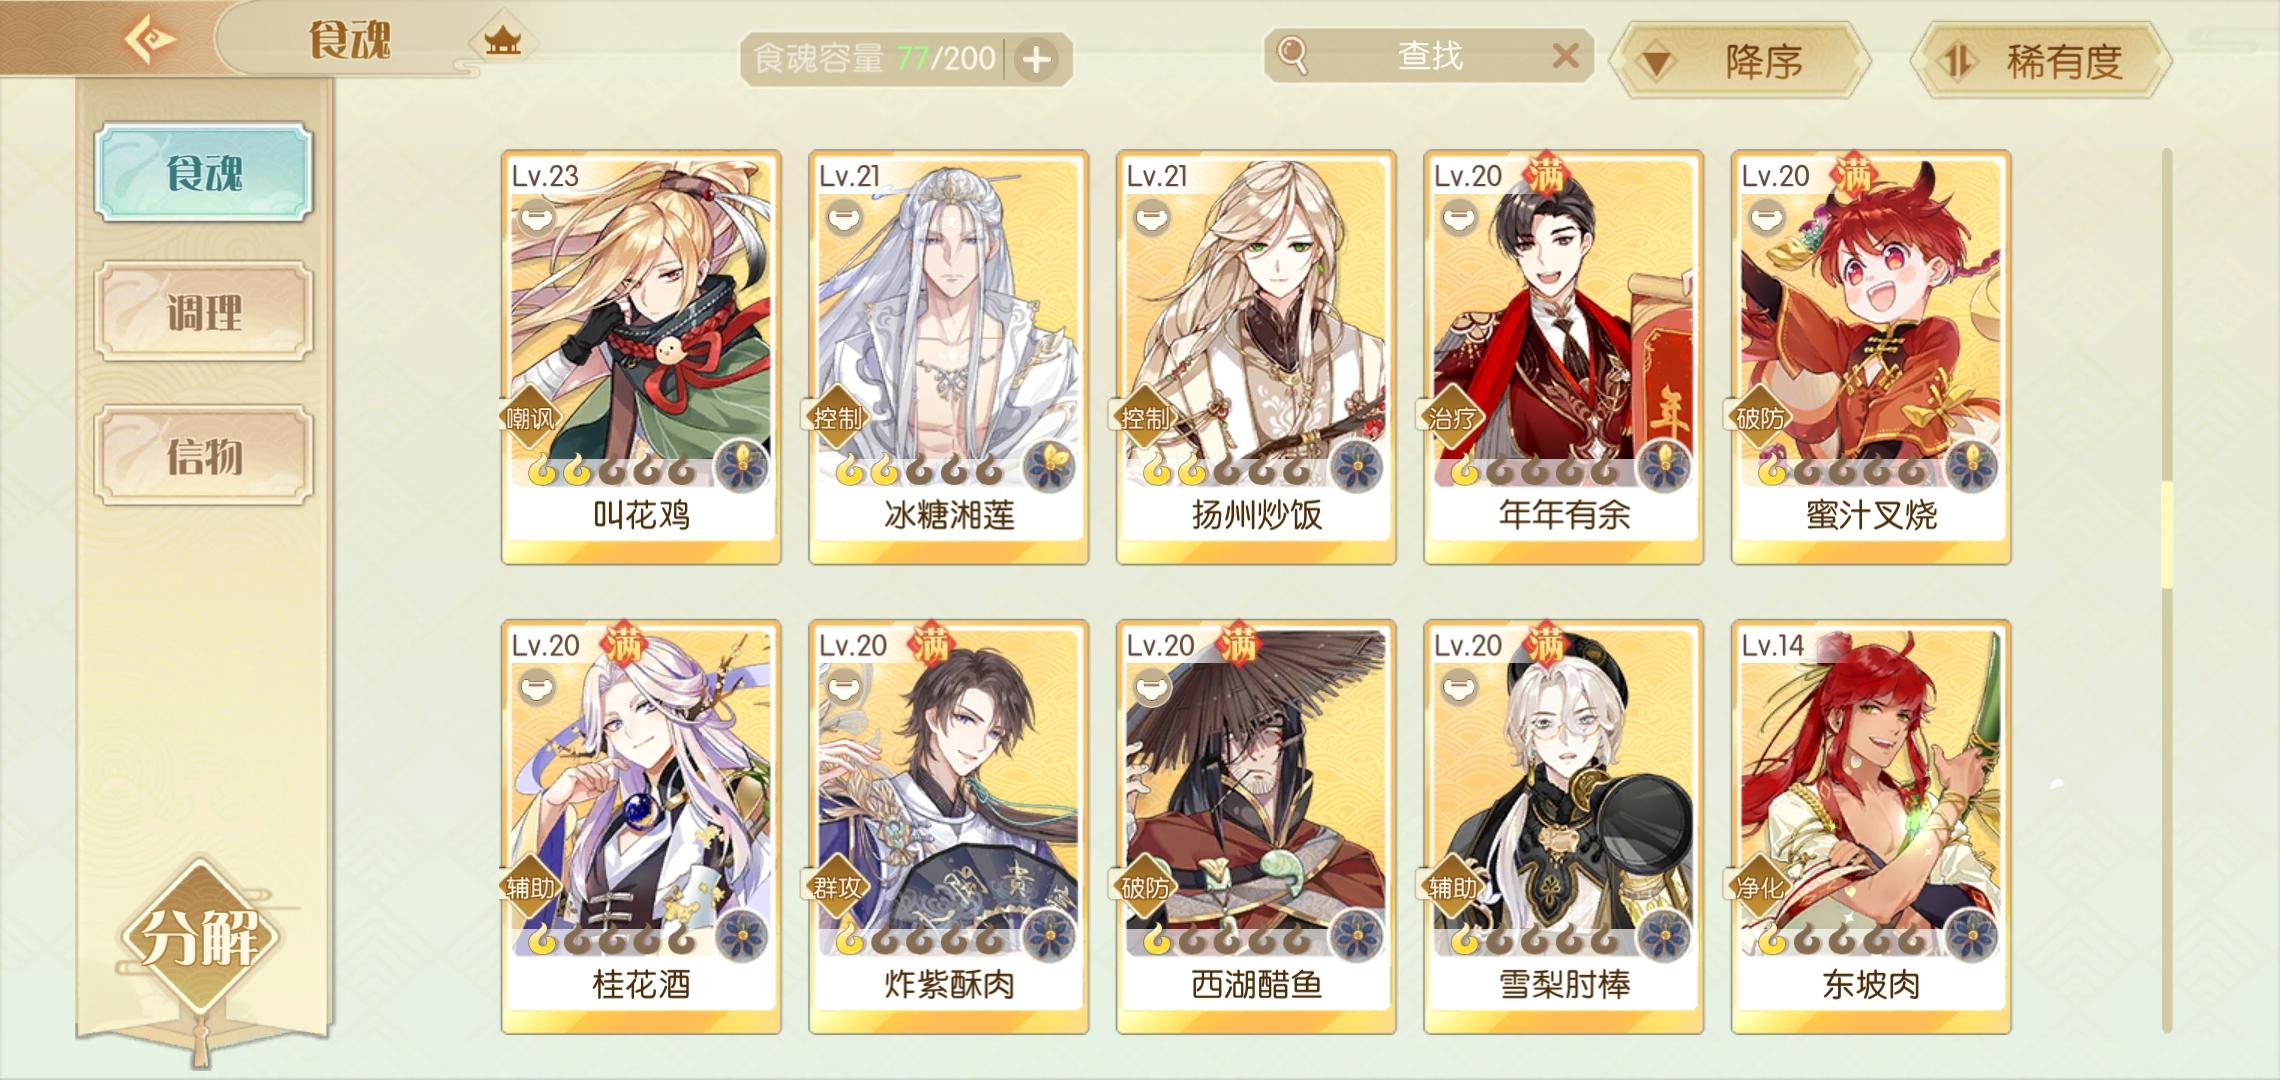Click the magnifier search icon
The height and width of the screenshot is (1080, 2280).
coord(1292,56)
